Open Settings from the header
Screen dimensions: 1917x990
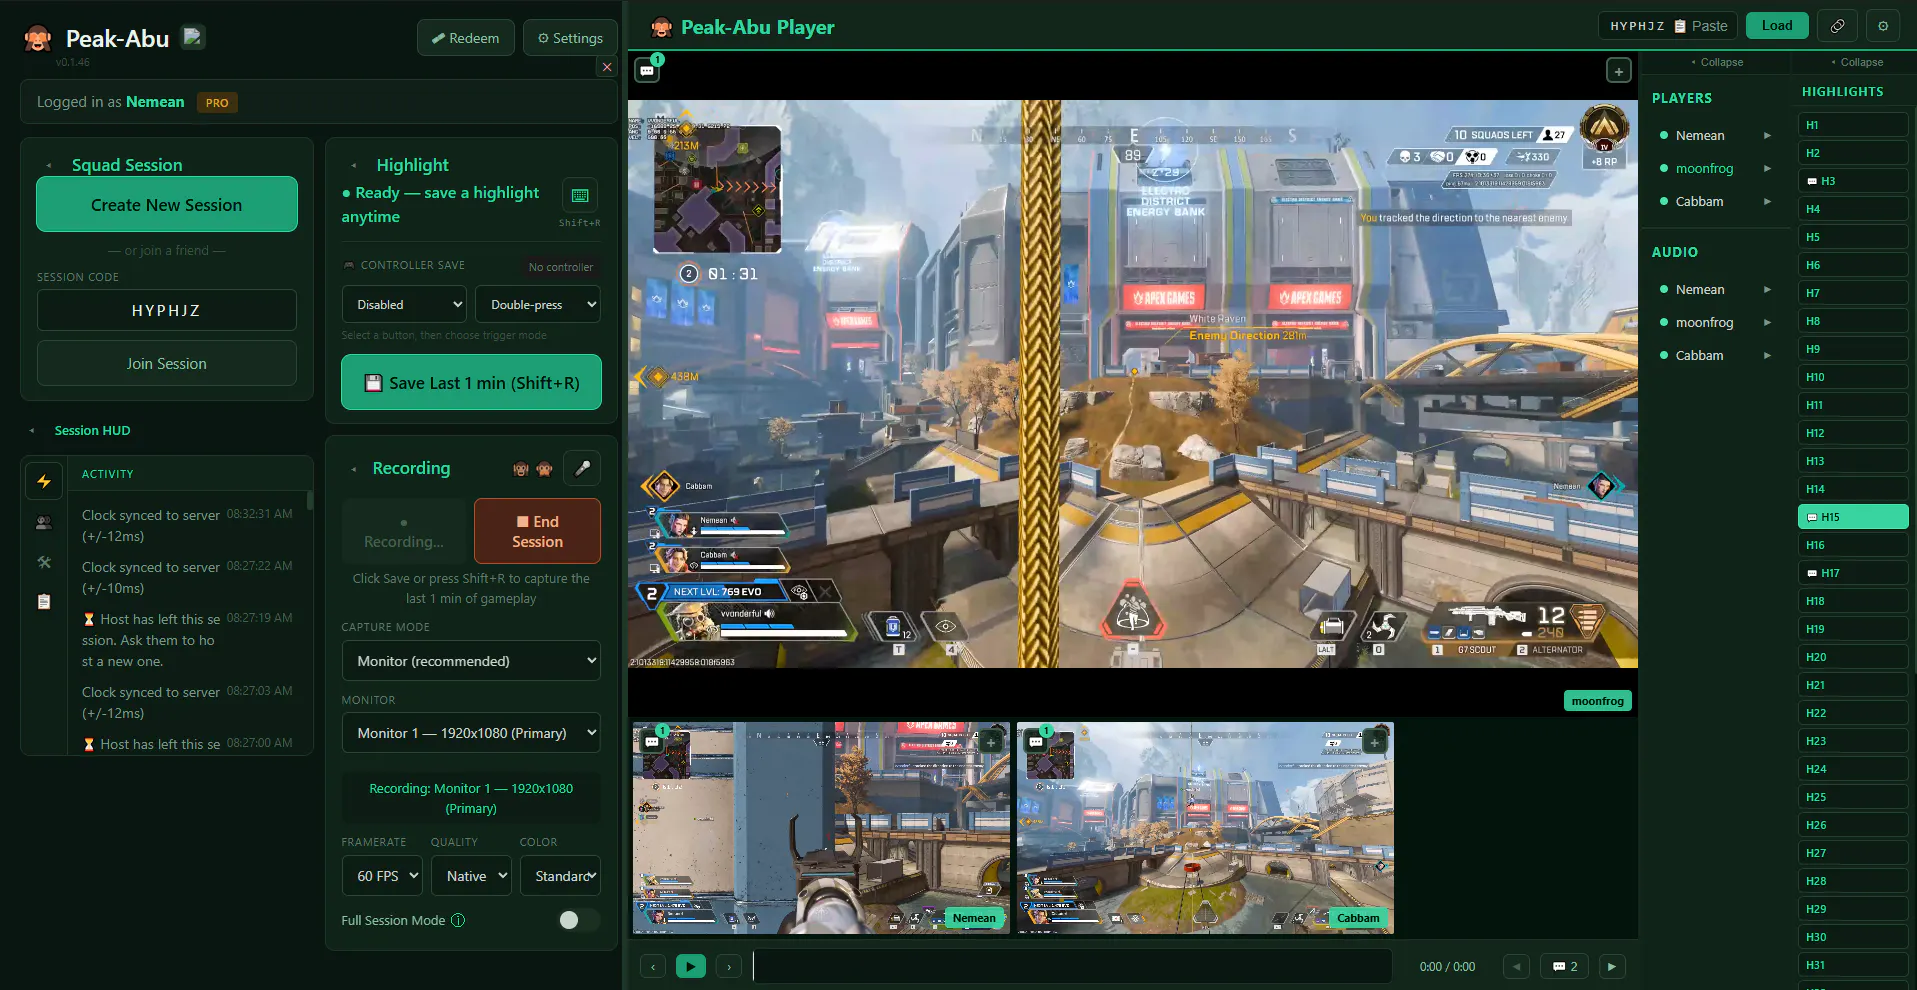(x=570, y=38)
